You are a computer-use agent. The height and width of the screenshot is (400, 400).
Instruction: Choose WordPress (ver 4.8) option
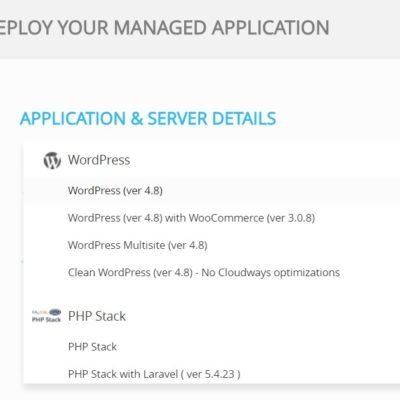point(115,191)
